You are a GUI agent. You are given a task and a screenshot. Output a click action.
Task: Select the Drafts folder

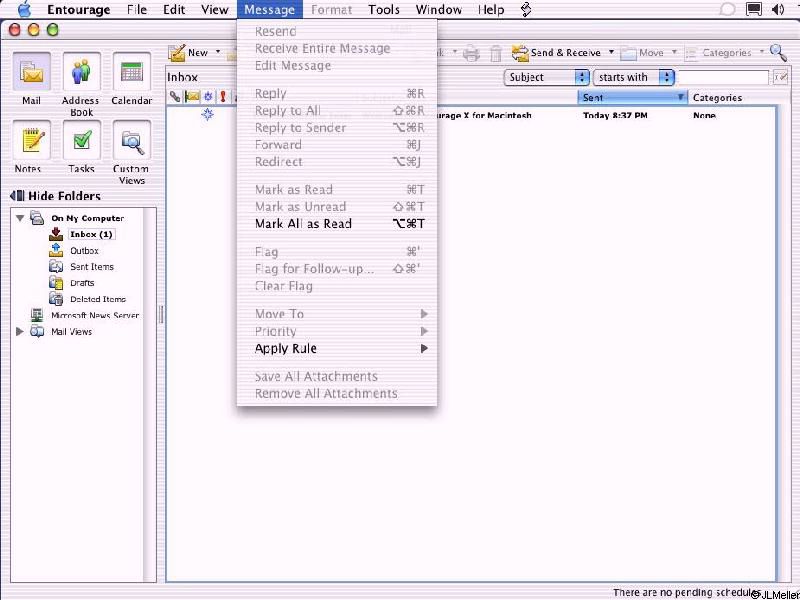[82, 283]
